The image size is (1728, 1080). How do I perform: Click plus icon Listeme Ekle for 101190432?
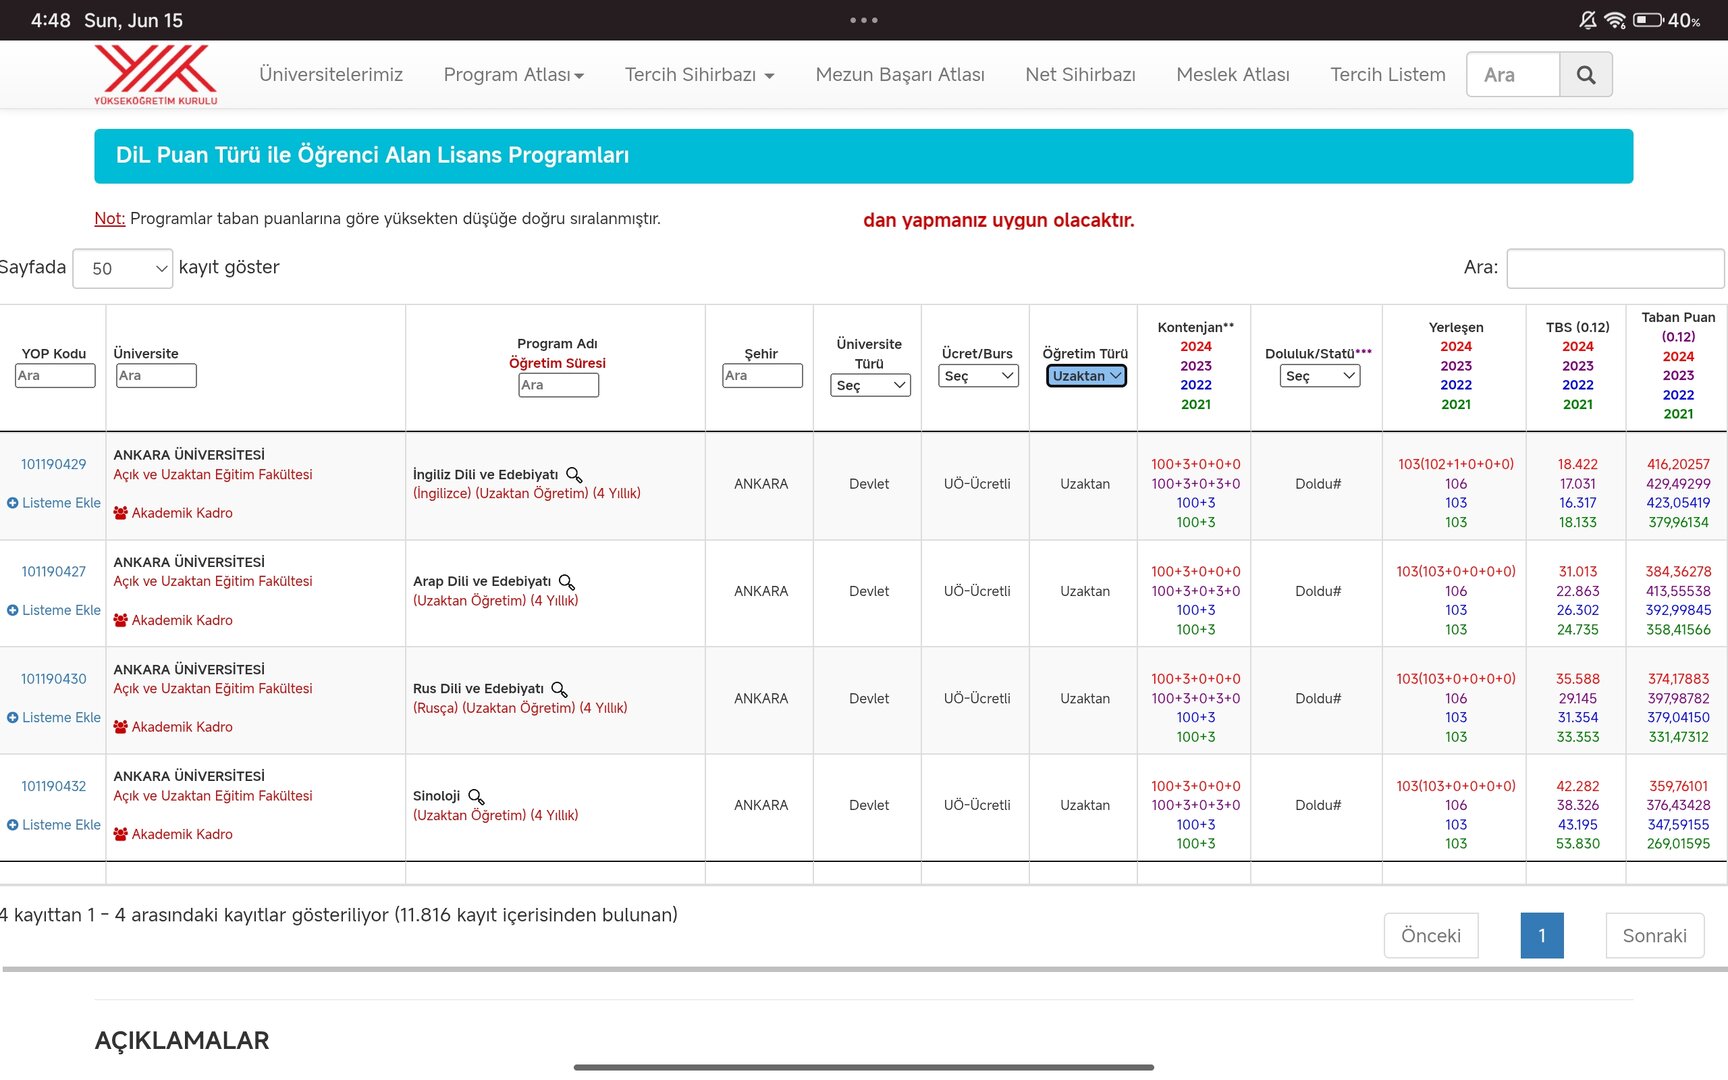pos(13,825)
